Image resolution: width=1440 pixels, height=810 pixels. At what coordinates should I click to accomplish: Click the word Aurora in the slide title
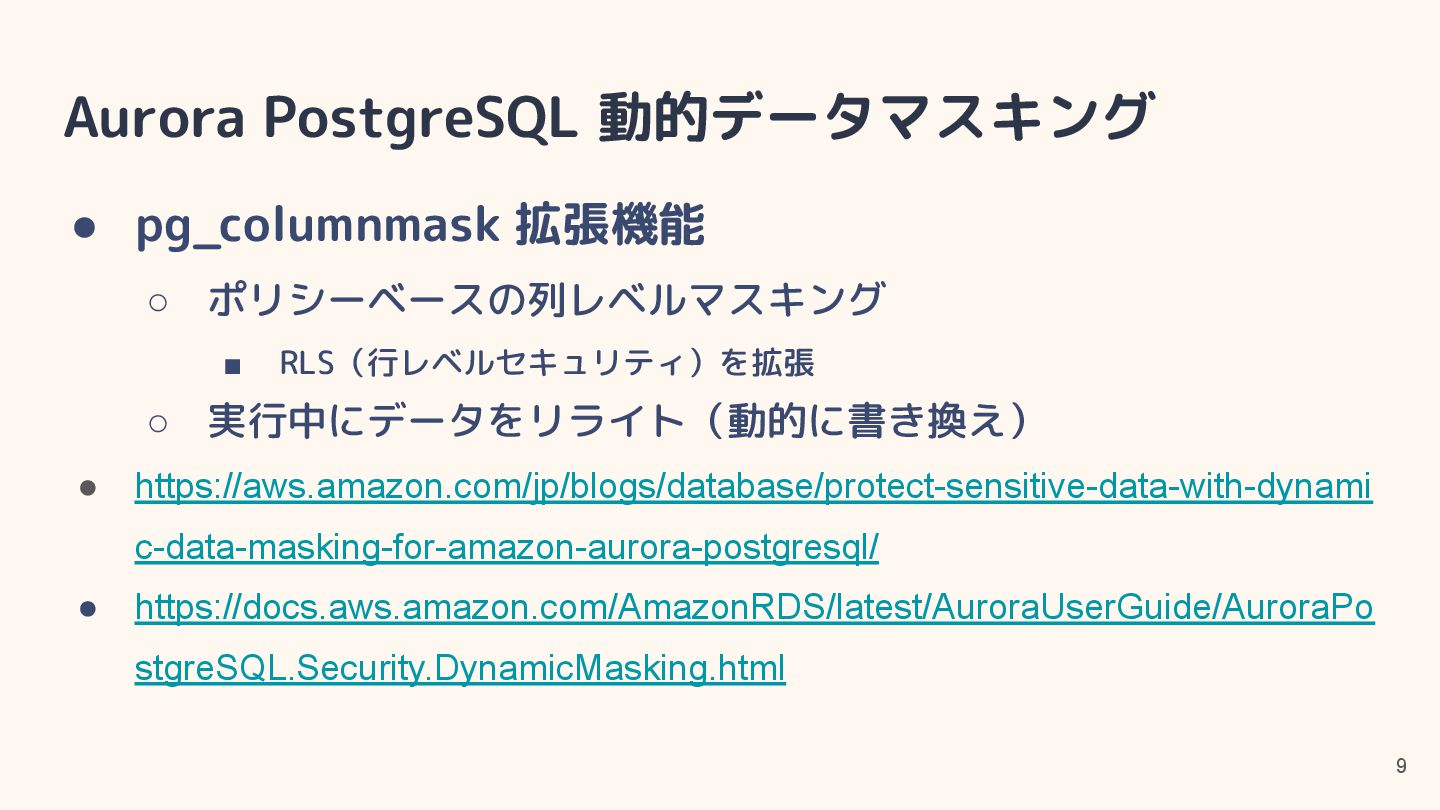[x=154, y=117]
